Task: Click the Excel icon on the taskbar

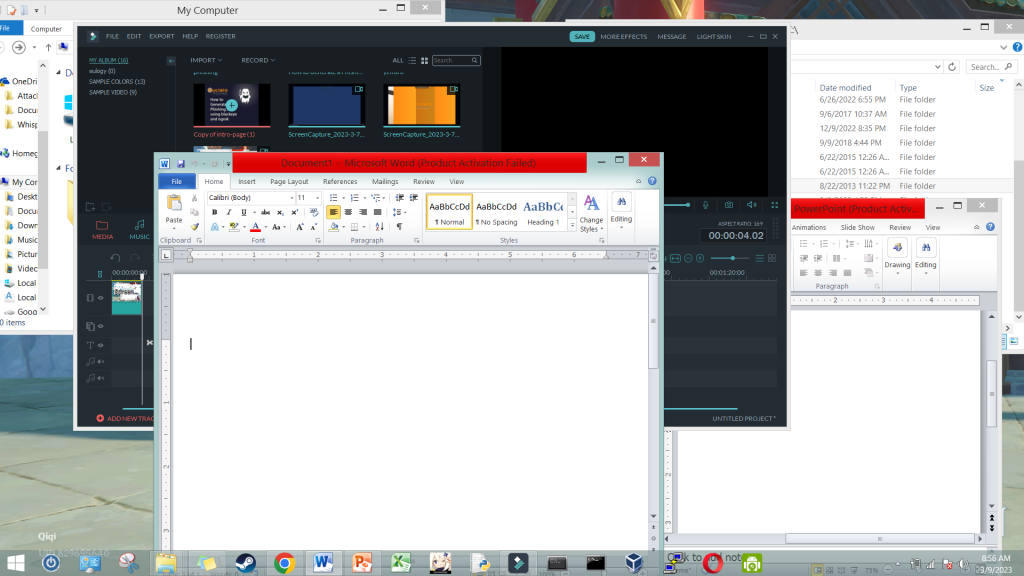Action: coord(400,563)
